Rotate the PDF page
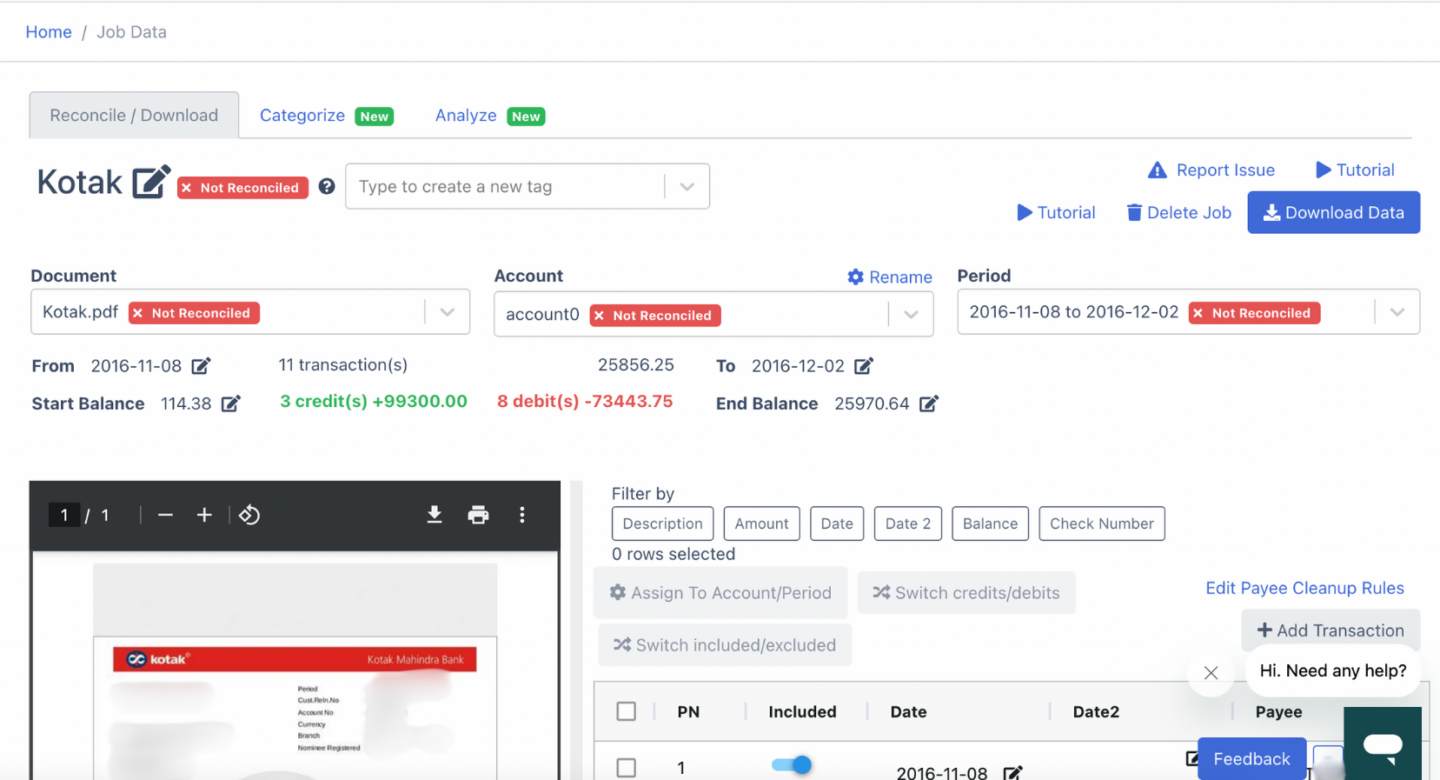This screenshot has width=1440, height=780. click(250, 515)
